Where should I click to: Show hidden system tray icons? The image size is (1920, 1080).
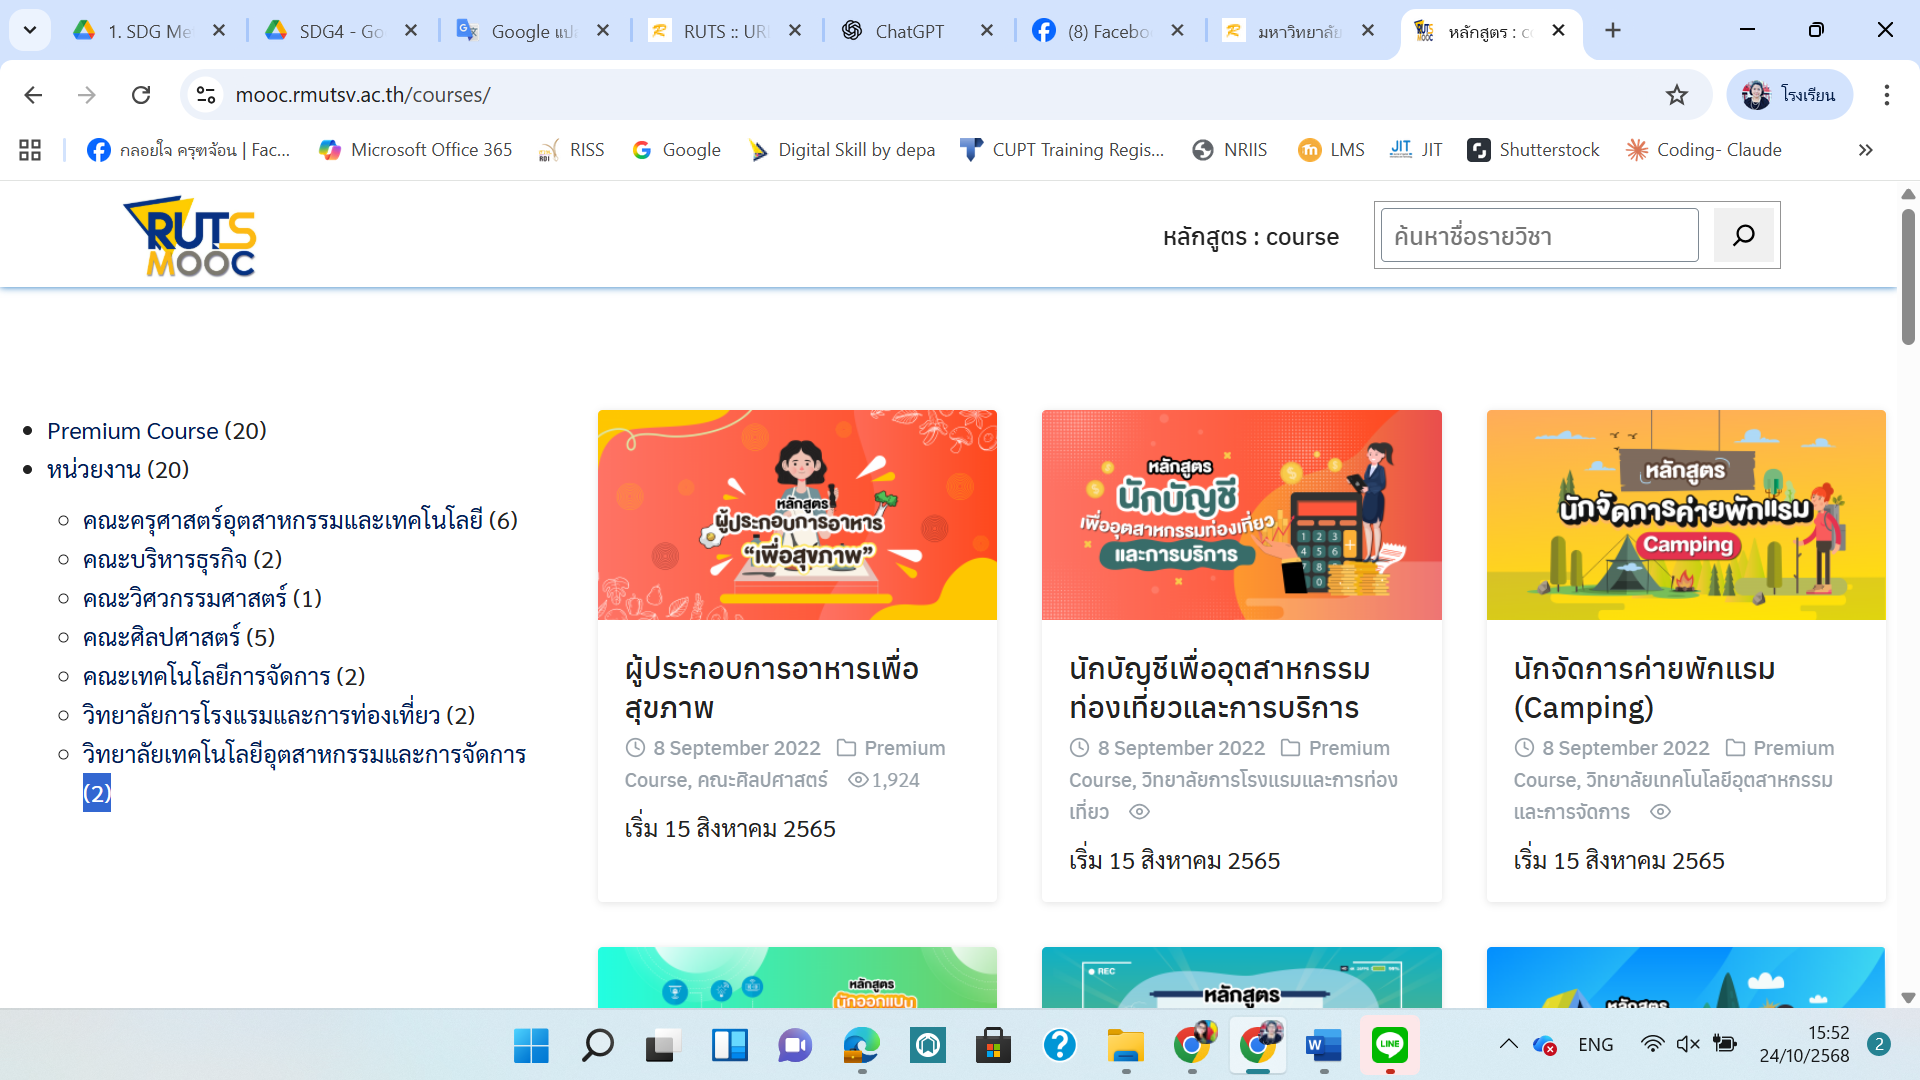click(x=1508, y=1044)
